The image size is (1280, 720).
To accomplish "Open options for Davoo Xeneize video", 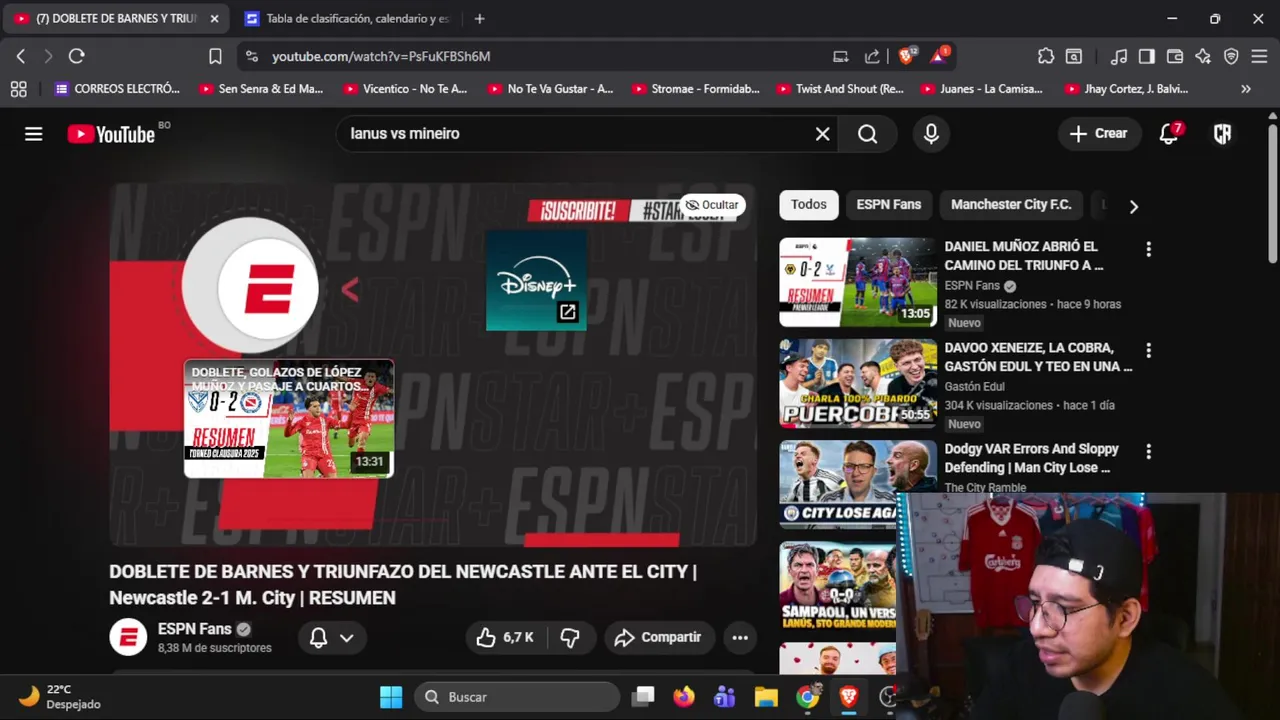I will tap(1148, 350).
